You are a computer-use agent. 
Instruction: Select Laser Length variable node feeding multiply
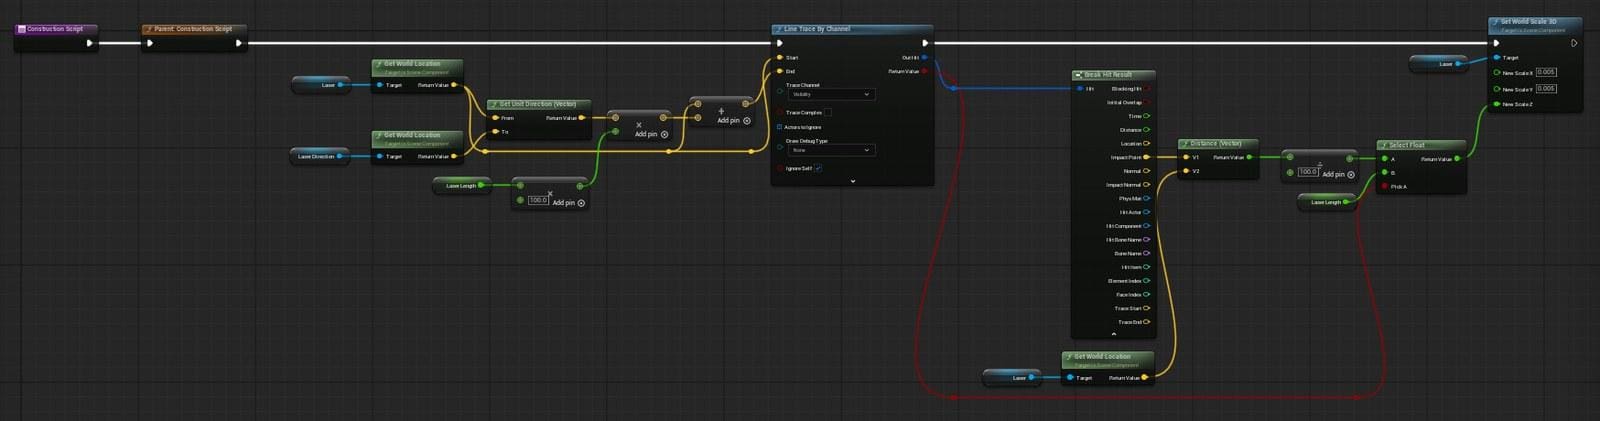tap(462, 185)
